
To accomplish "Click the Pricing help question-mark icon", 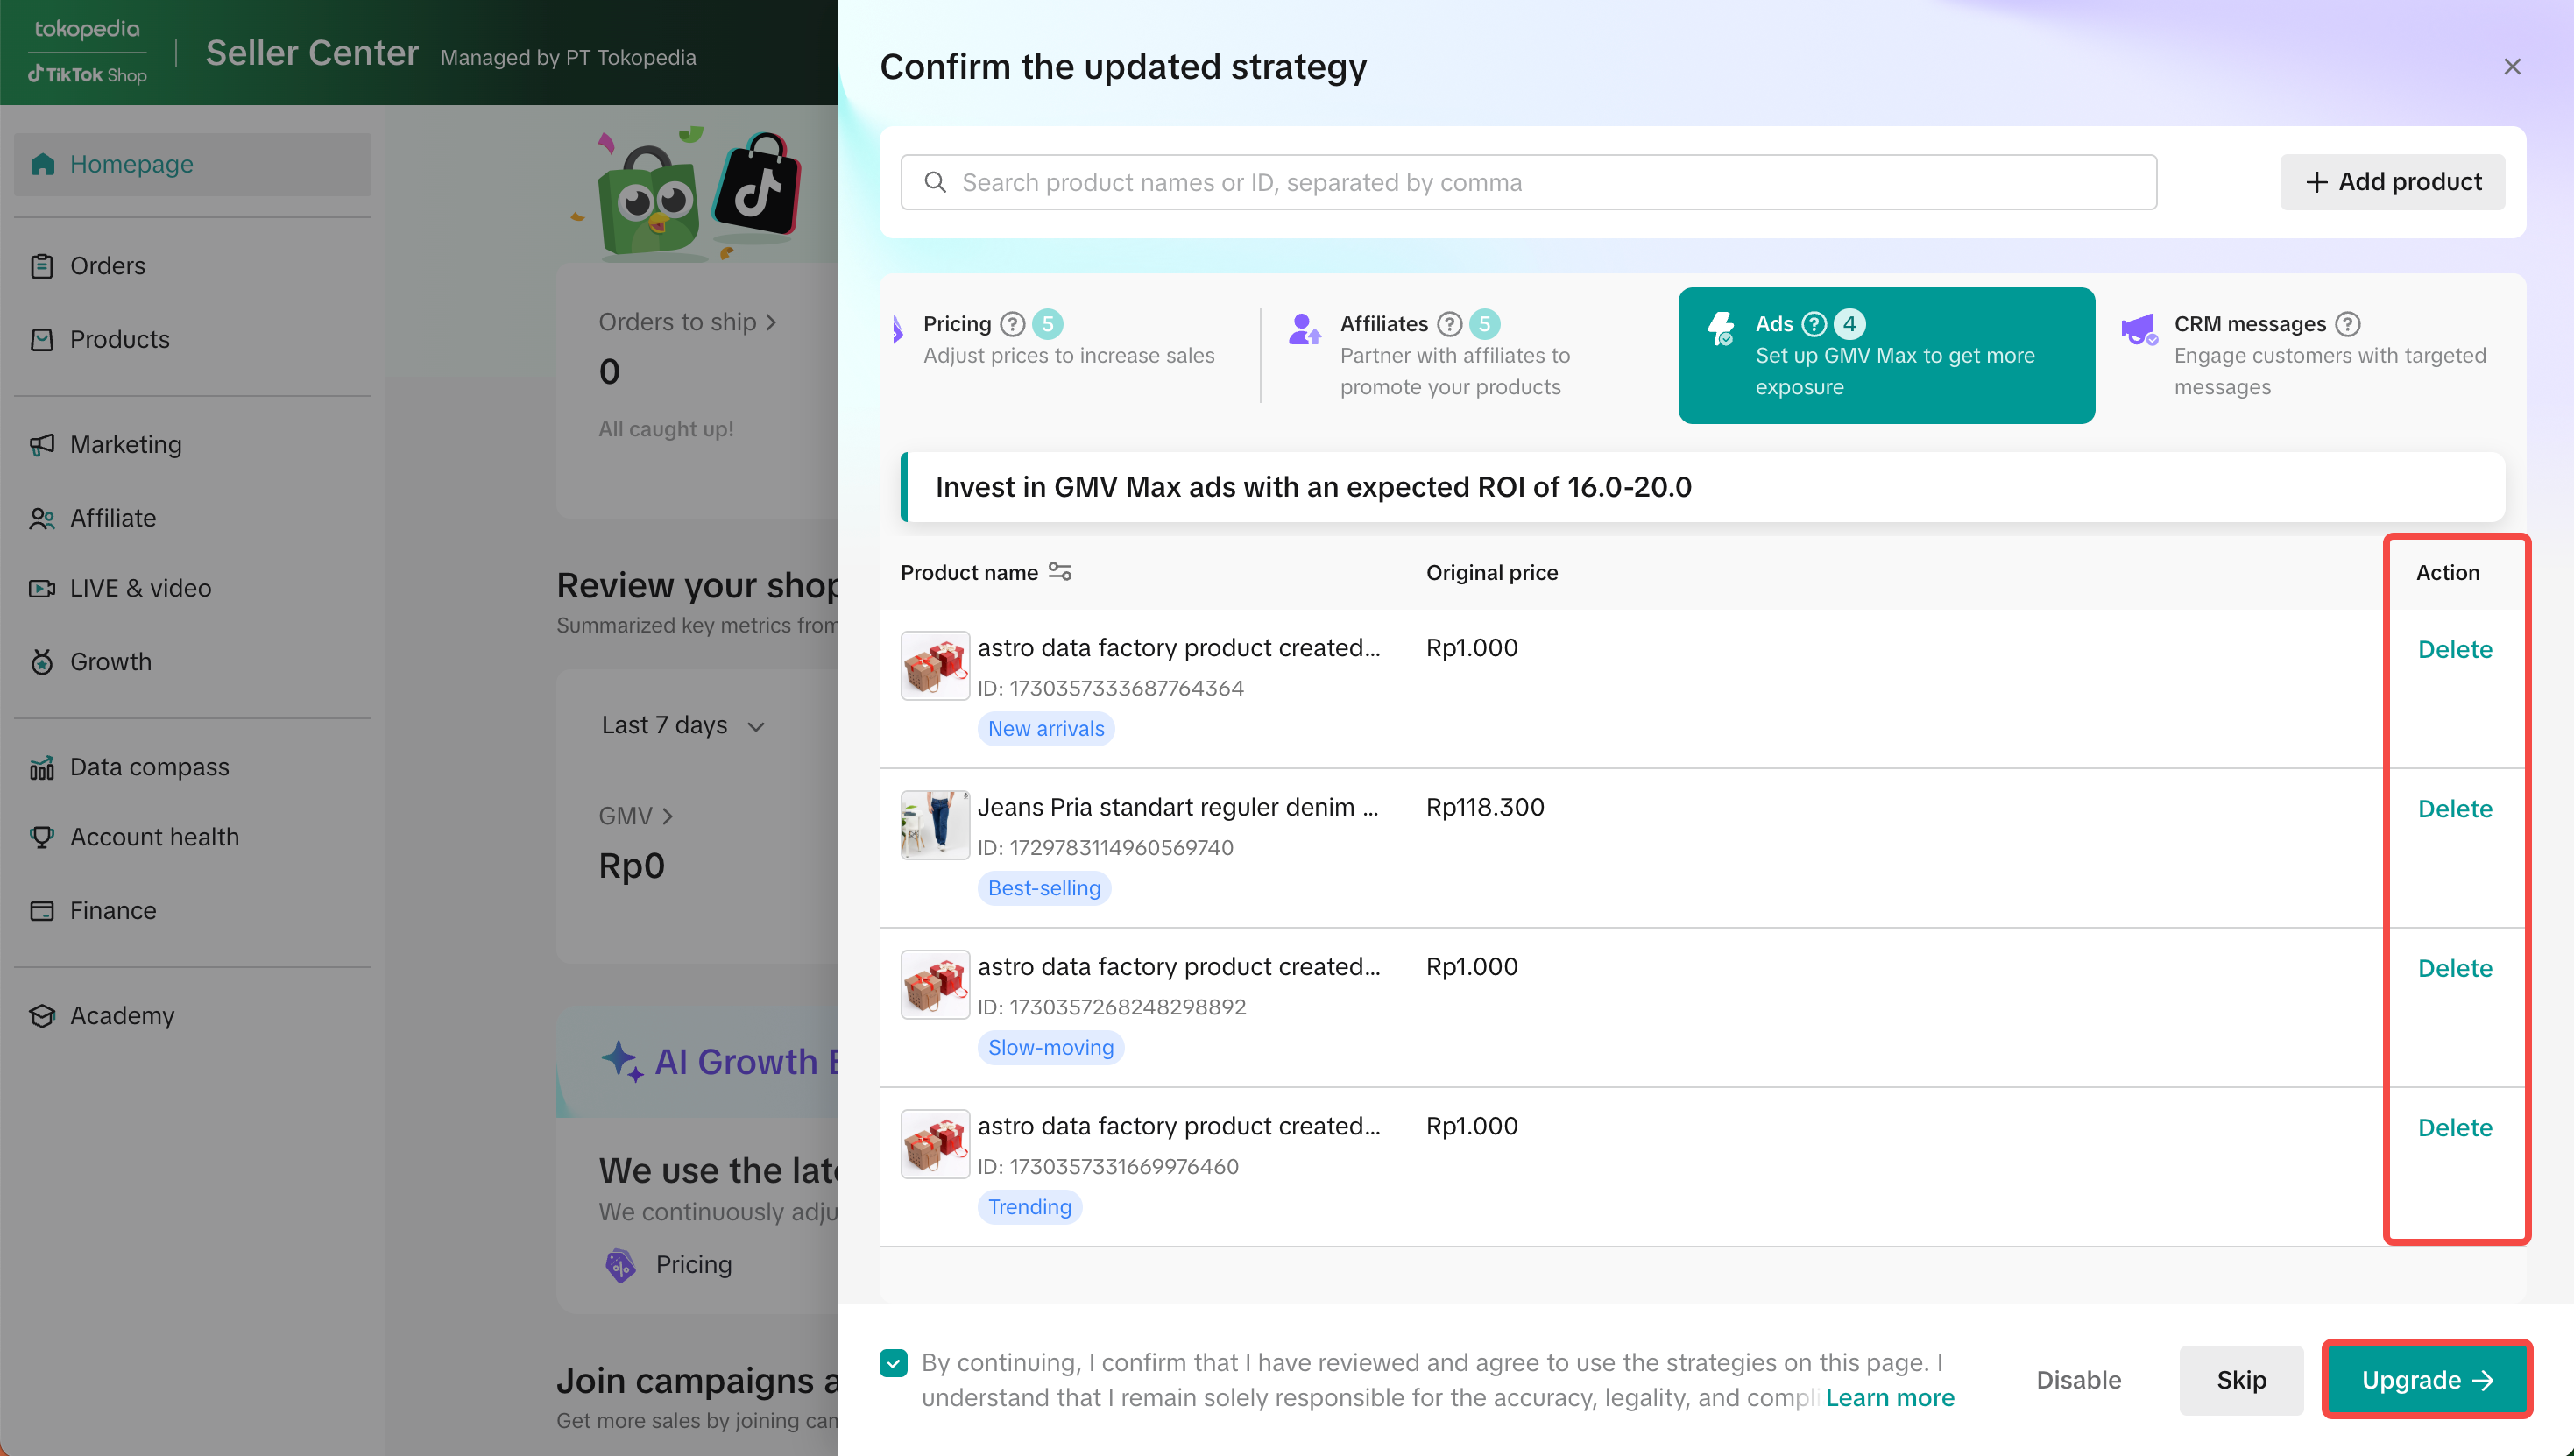I will coord(1012,324).
